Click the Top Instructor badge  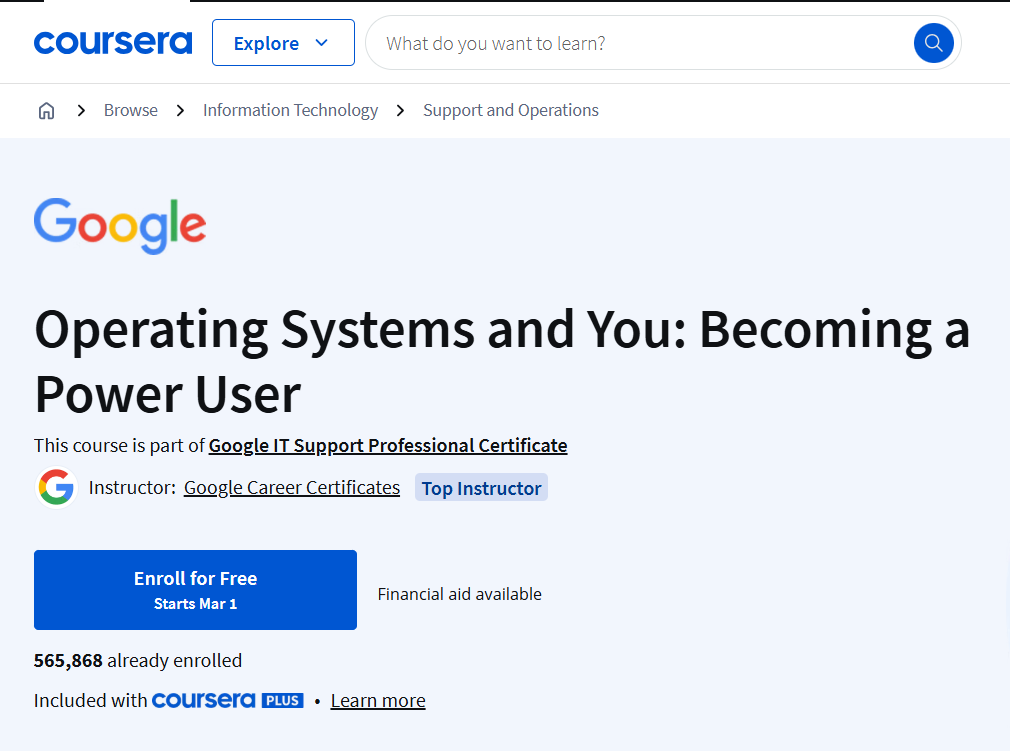[481, 487]
